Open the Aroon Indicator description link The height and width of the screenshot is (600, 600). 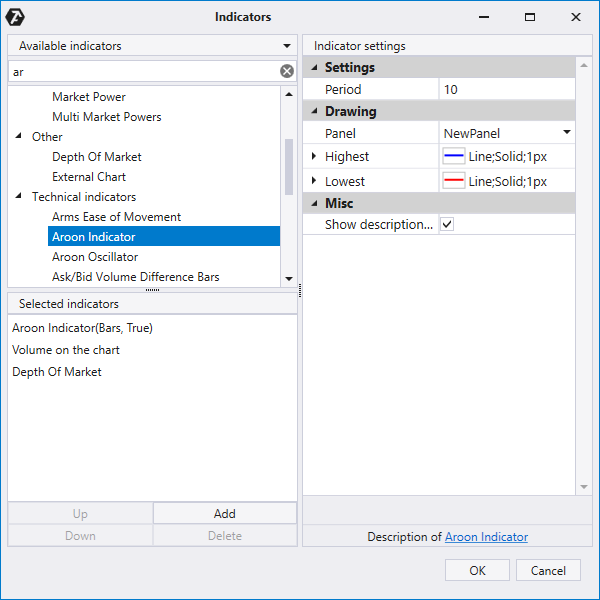click(x=486, y=537)
